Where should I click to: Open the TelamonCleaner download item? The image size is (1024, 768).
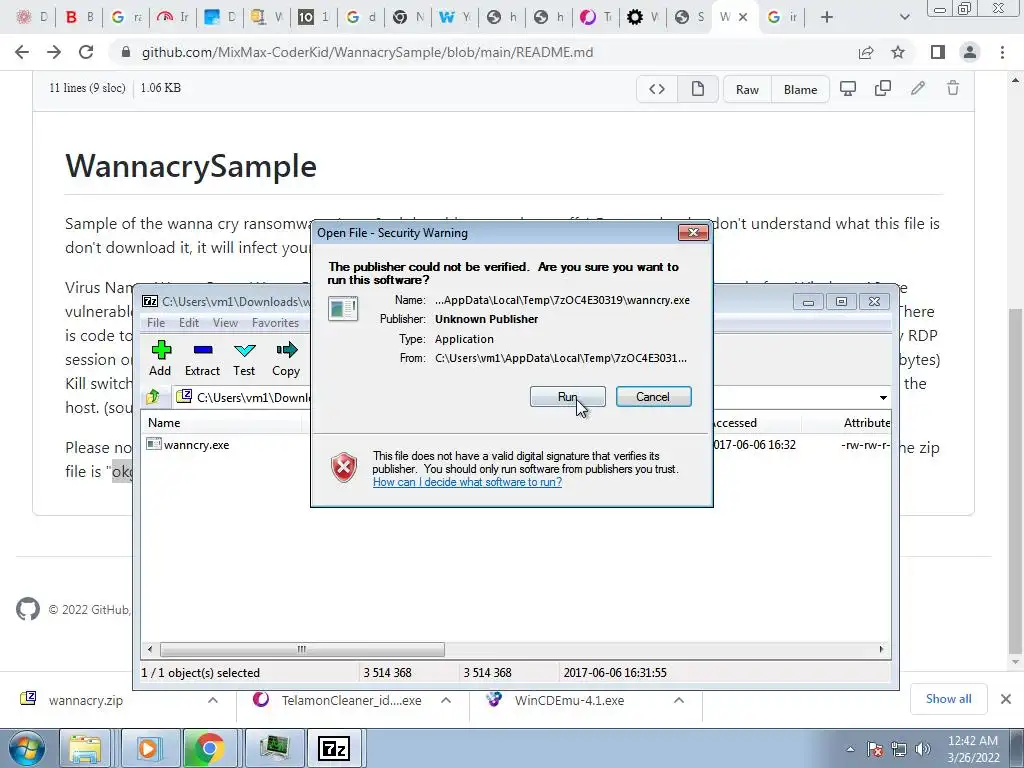pyautogui.click(x=338, y=700)
